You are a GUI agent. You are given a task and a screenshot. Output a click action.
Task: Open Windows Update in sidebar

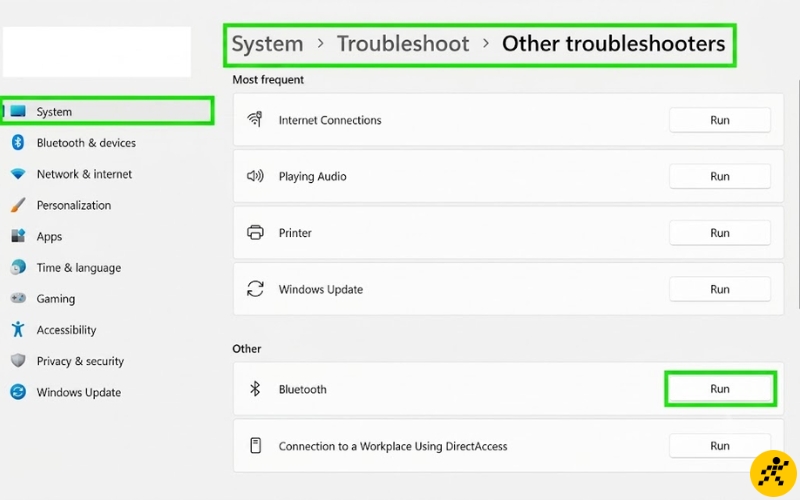click(79, 392)
